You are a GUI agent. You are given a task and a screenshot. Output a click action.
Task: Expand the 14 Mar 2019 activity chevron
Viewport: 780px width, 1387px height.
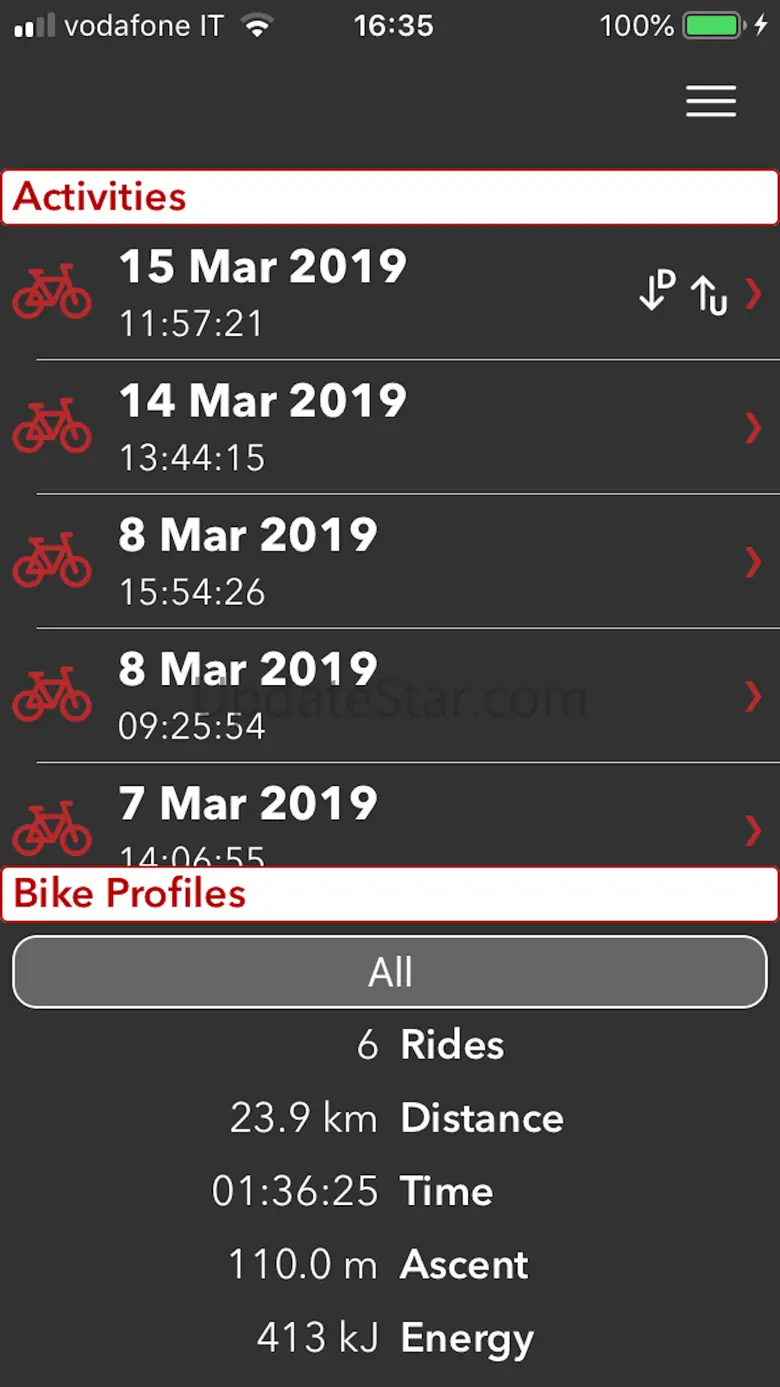[x=753, y=427]
